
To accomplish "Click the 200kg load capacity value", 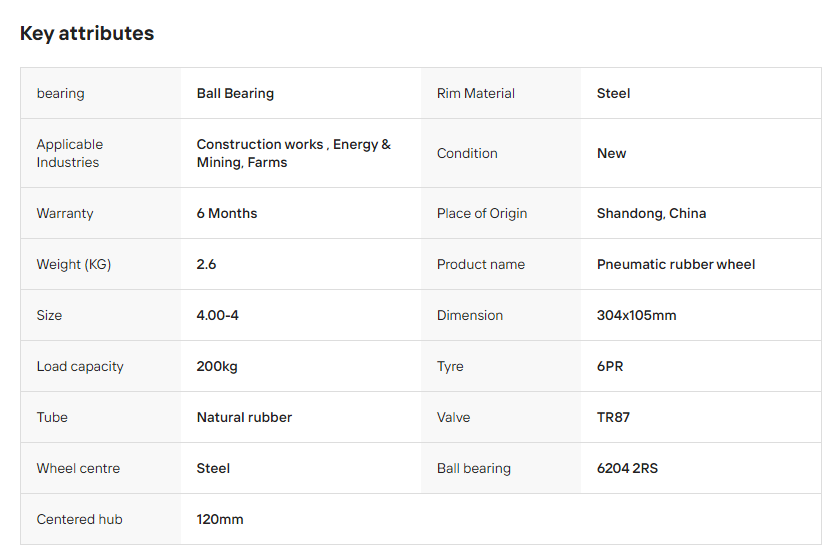I will coord(217,366).
